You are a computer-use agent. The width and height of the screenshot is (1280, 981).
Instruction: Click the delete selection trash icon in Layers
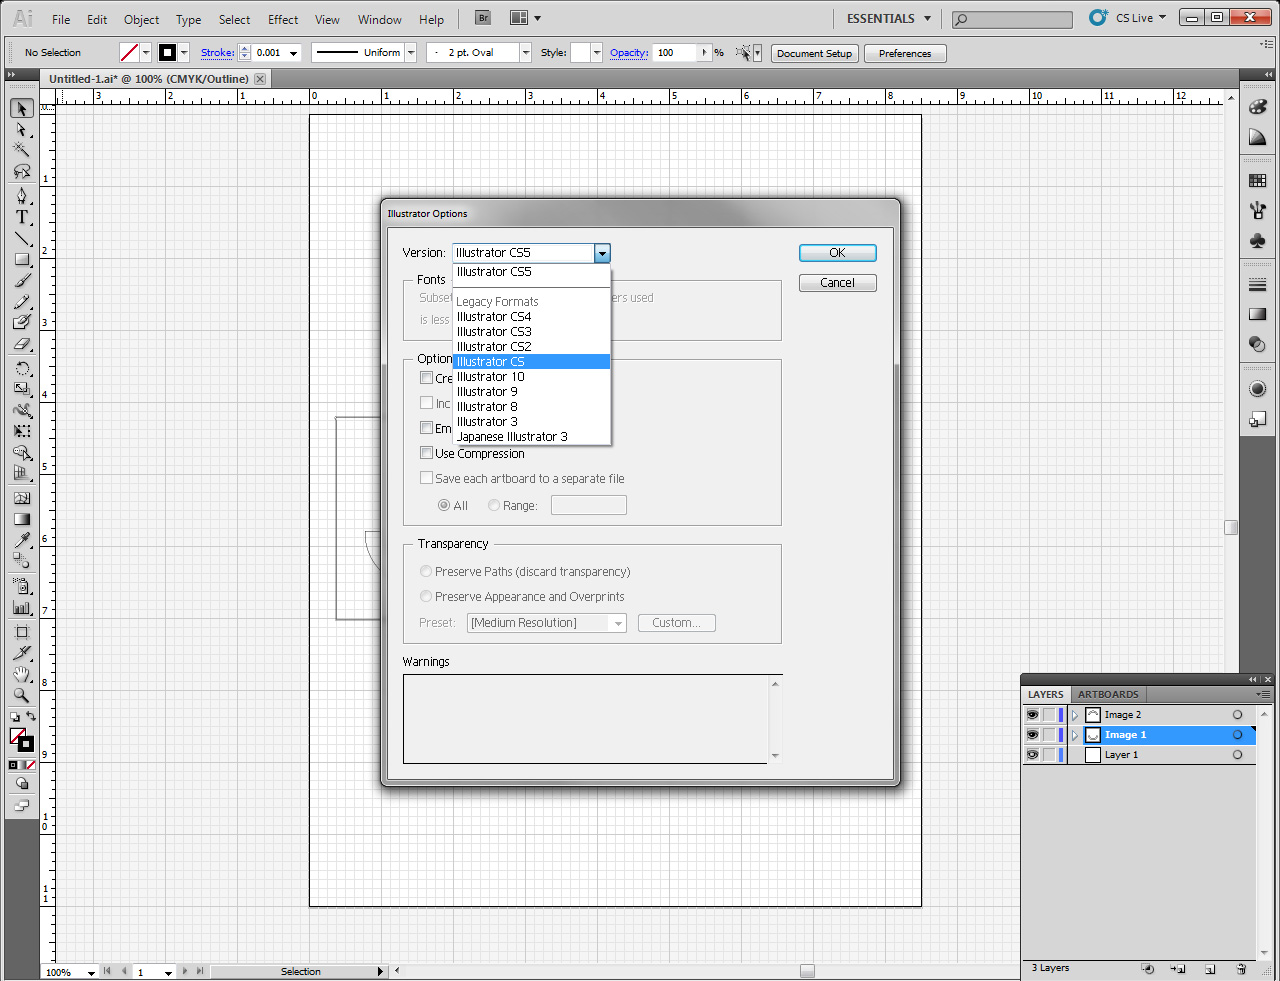1241,969
